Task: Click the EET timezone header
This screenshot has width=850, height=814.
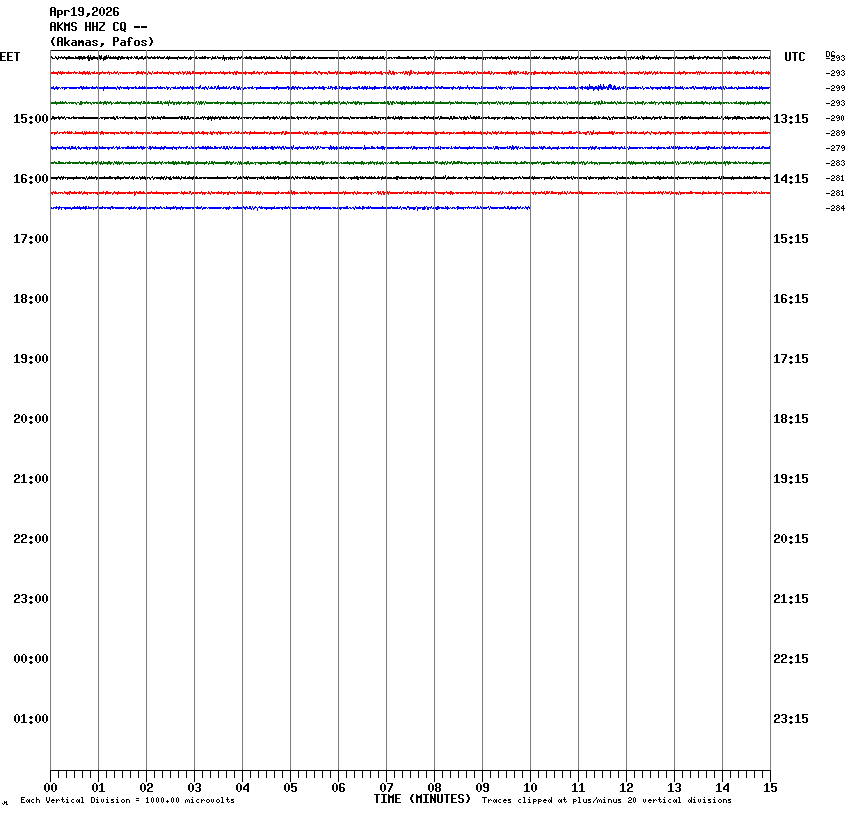Action: coord(10,57)
